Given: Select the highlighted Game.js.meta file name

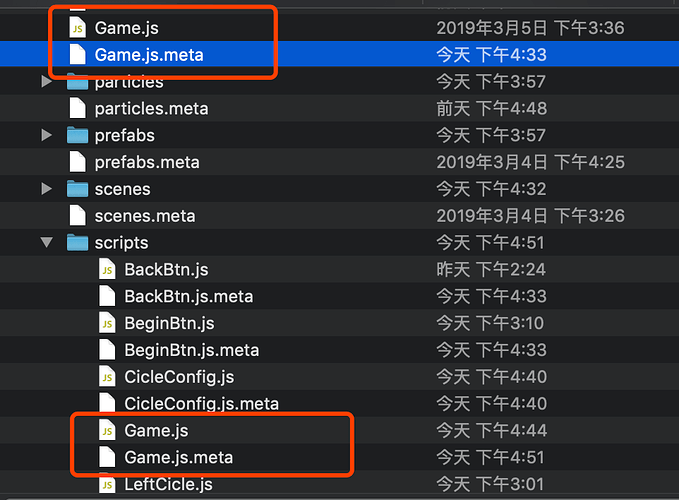Looking at the screenshot, I should (149, 55).
